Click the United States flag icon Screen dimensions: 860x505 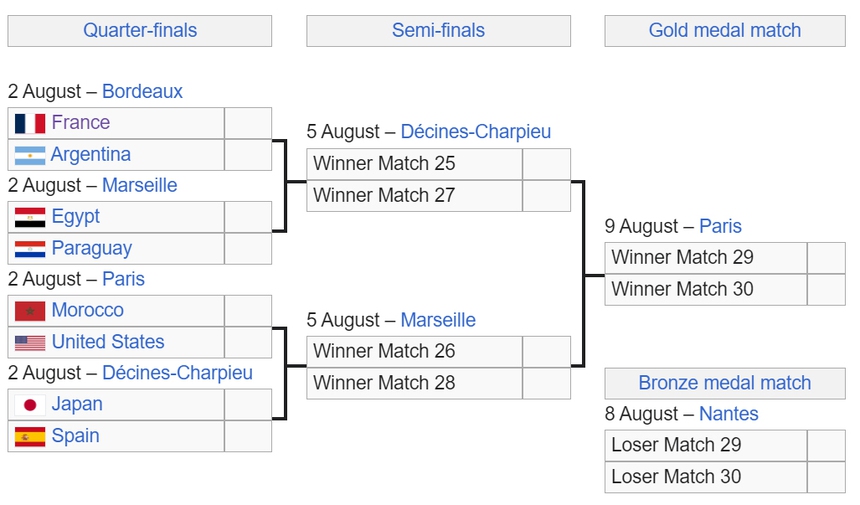click(x=30, y=343)
